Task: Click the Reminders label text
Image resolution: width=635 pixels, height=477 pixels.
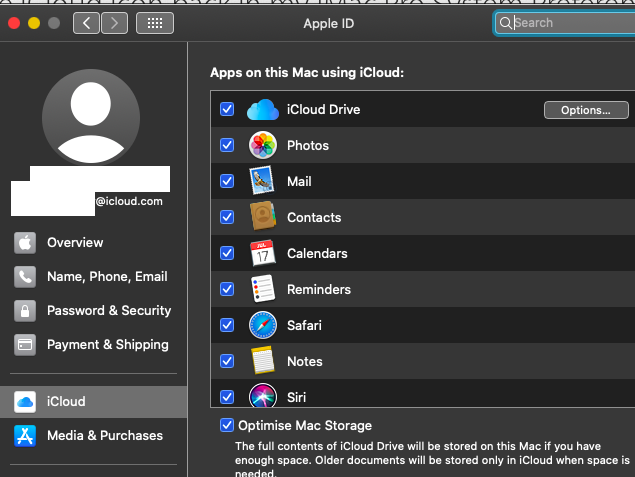Action: (x=319, y=290)
